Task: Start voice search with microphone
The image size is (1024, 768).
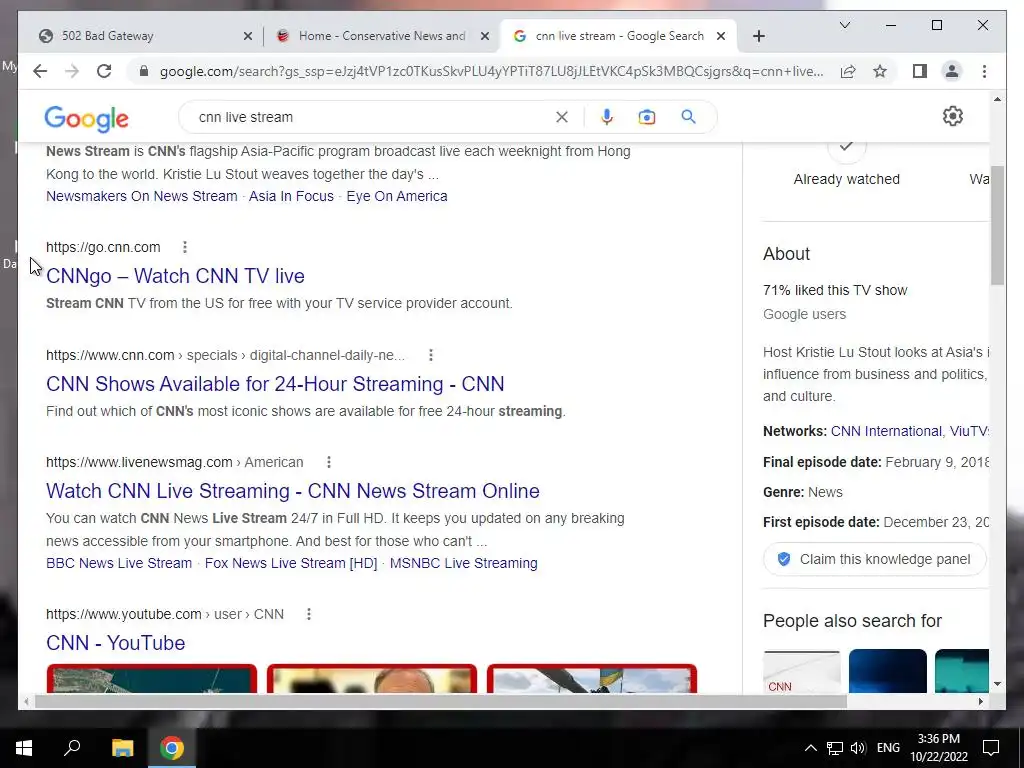Action: (x=607, y=117)
